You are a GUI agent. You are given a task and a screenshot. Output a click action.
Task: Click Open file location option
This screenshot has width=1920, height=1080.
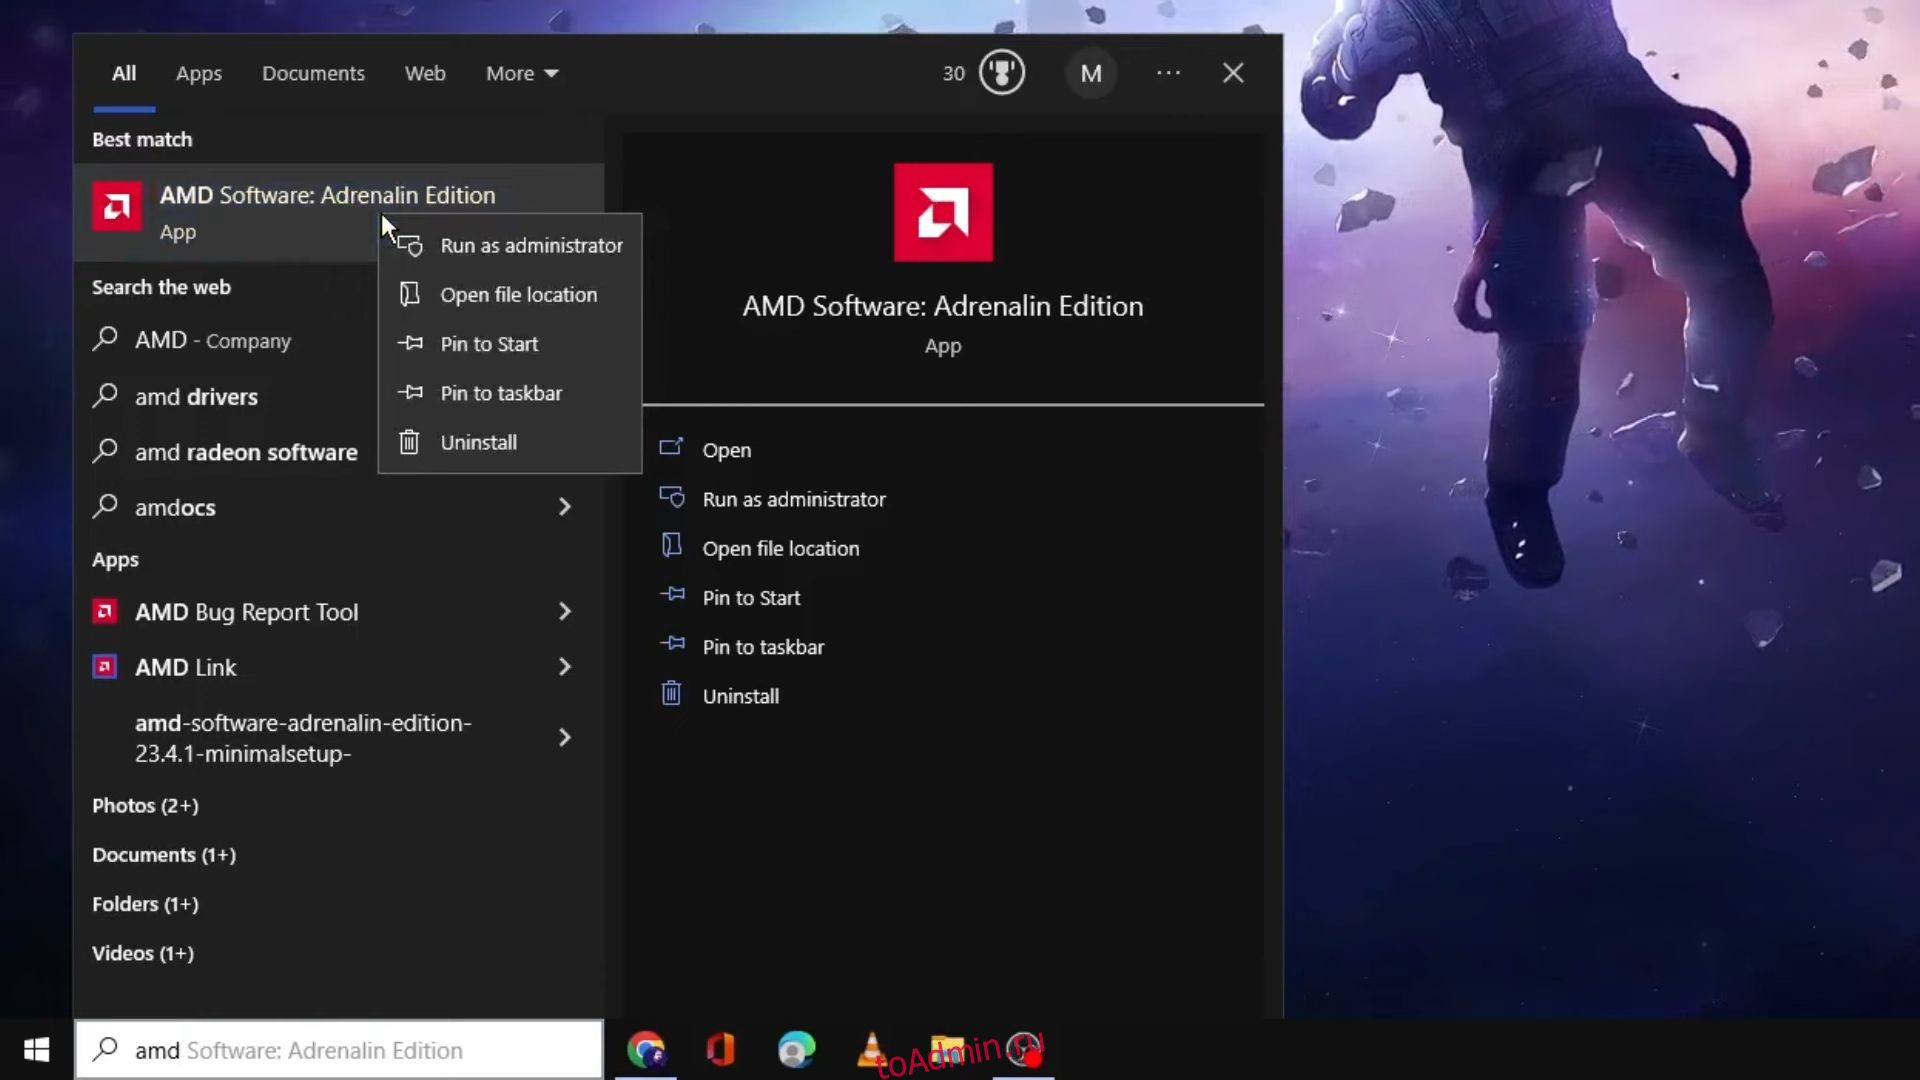point(518,293)
